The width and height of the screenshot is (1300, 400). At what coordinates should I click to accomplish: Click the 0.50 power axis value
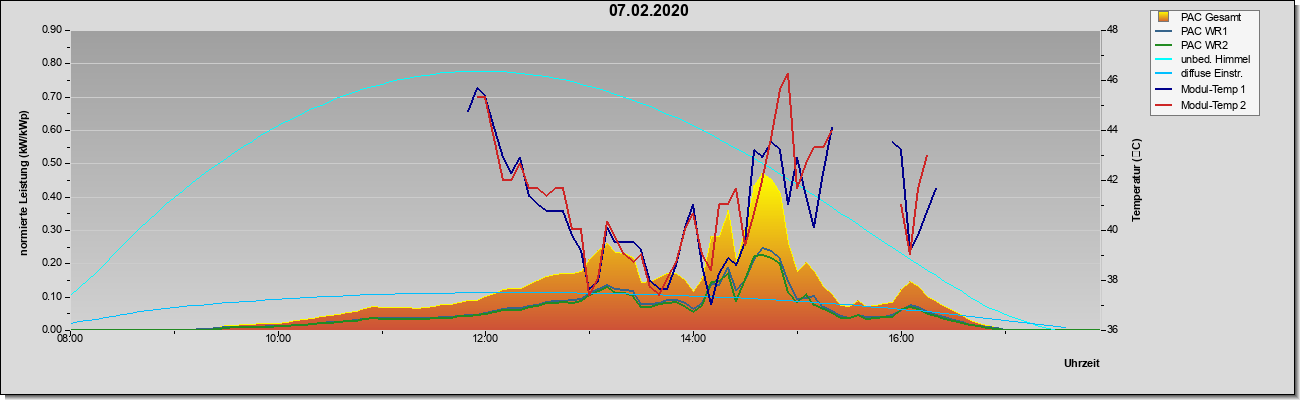point(51,163)
